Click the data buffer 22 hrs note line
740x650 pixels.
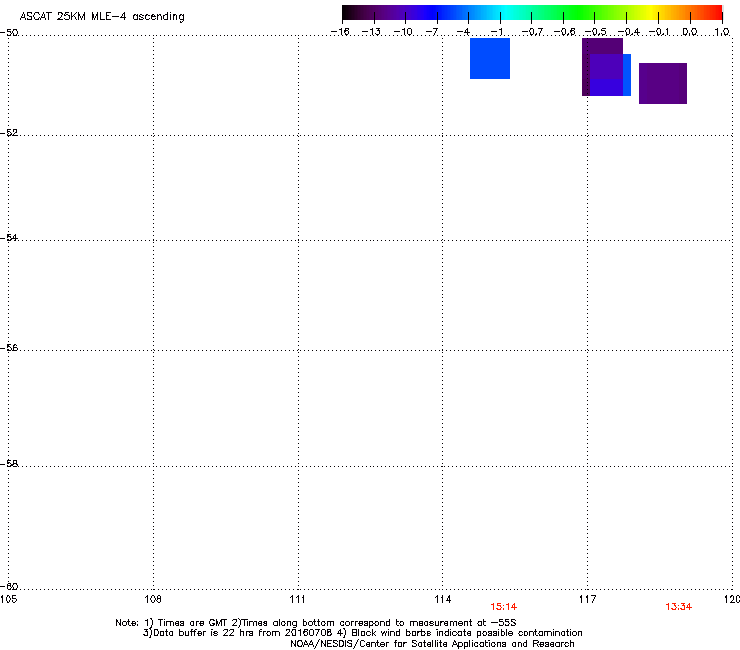(362, 633)
